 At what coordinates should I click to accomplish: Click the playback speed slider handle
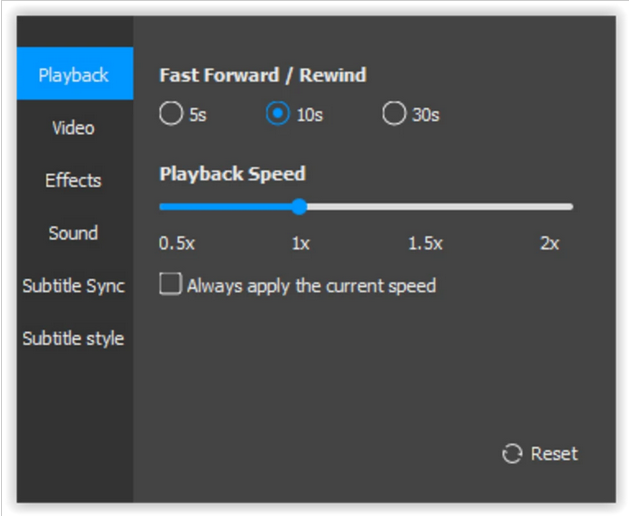pos(299,207)
